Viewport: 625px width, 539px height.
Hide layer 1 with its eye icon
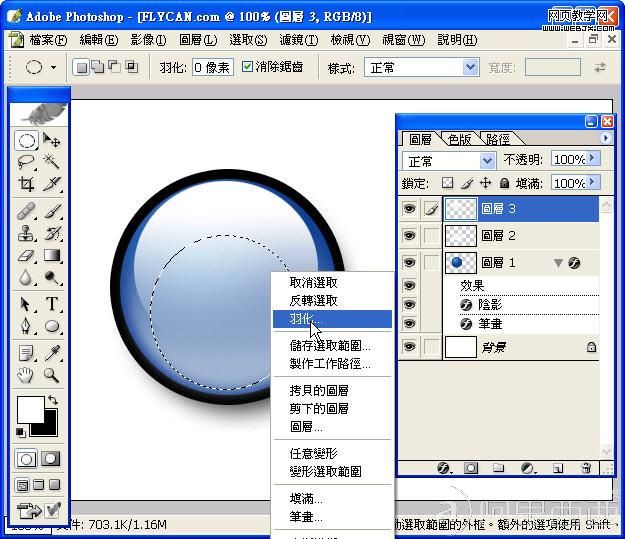409,263
